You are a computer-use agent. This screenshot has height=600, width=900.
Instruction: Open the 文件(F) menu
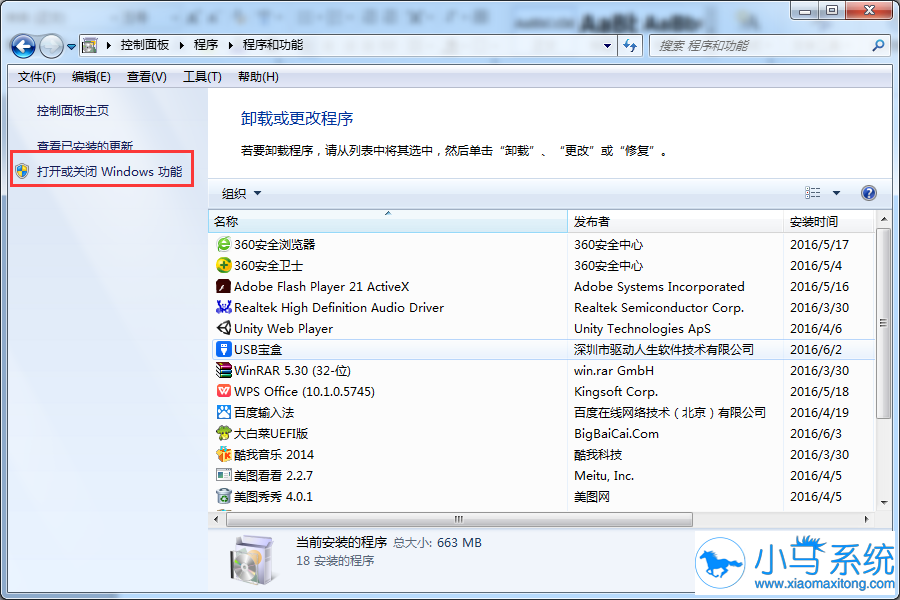pyautogui.click(x=37, y=77)
